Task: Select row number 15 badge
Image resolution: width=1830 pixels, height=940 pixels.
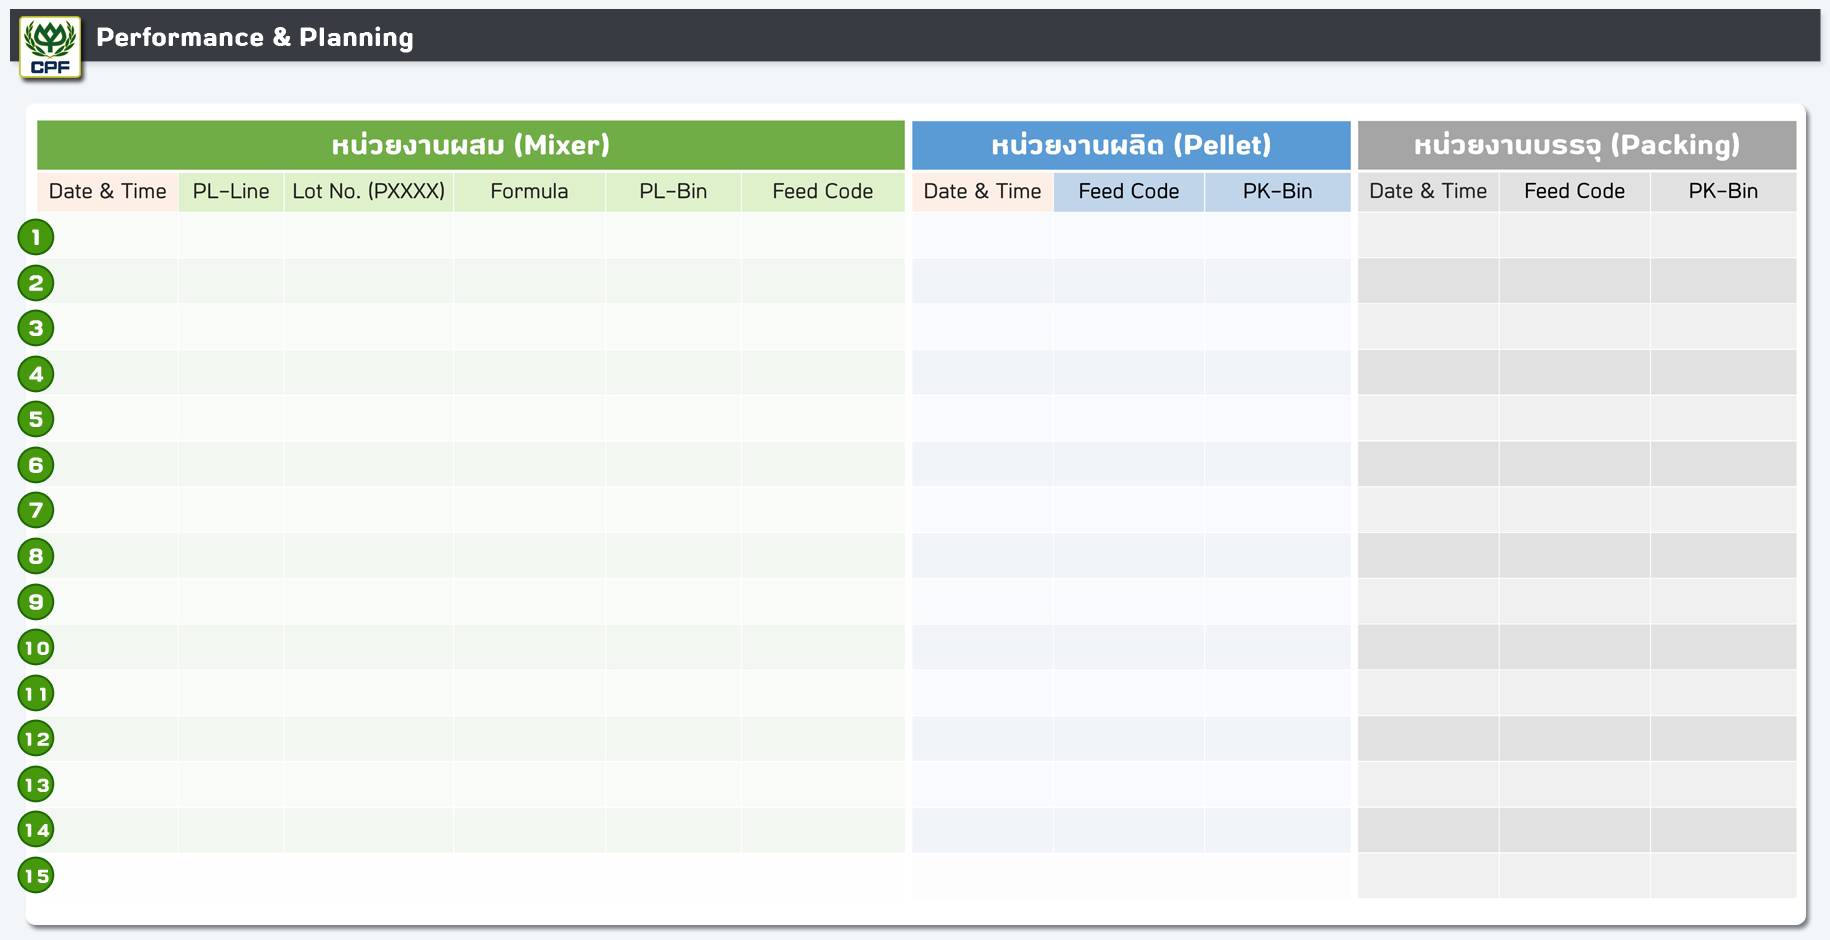Action: pyautogui.click(x=36, y=876)
